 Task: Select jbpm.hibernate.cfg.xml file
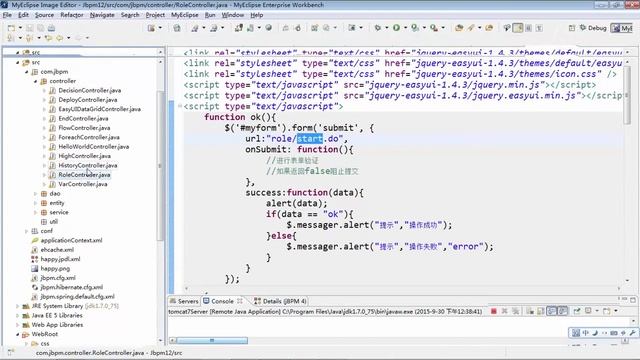tap(72, 287)
